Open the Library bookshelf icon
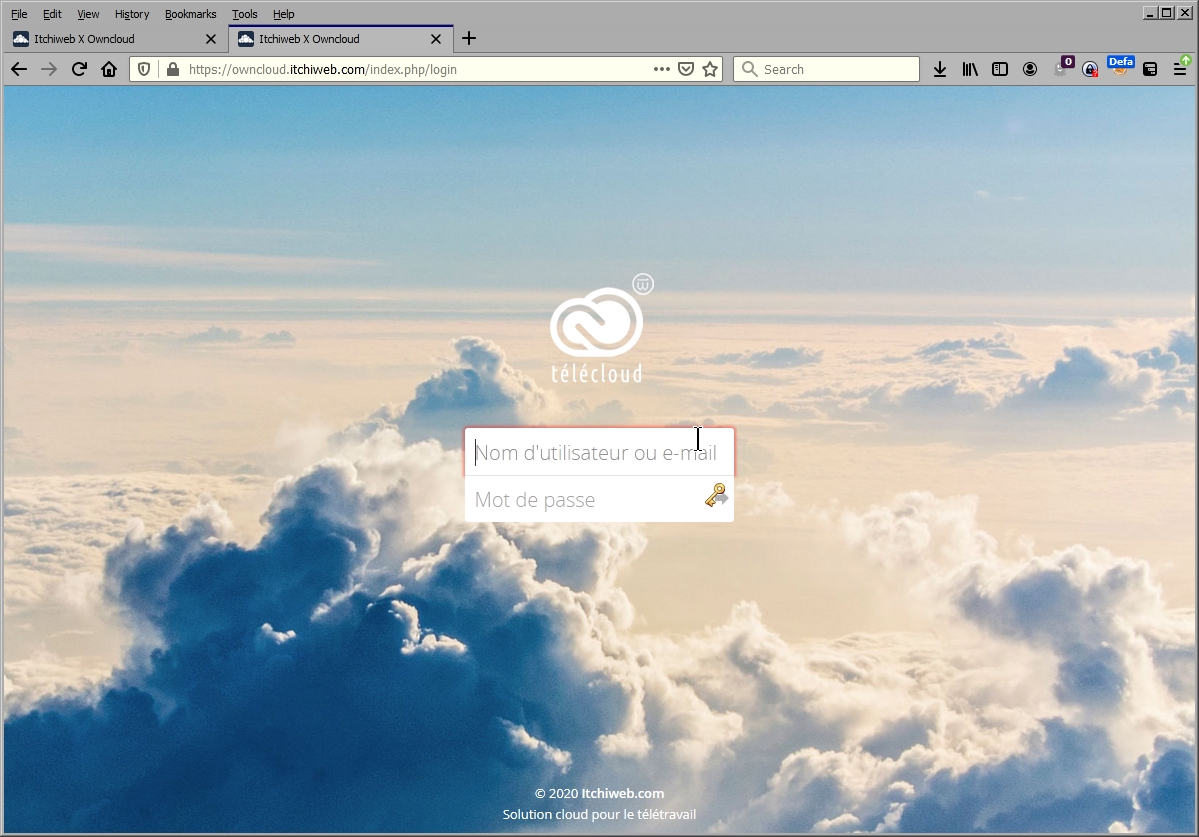The height and width of the screenshot is (837, 1199). (970, 70)
